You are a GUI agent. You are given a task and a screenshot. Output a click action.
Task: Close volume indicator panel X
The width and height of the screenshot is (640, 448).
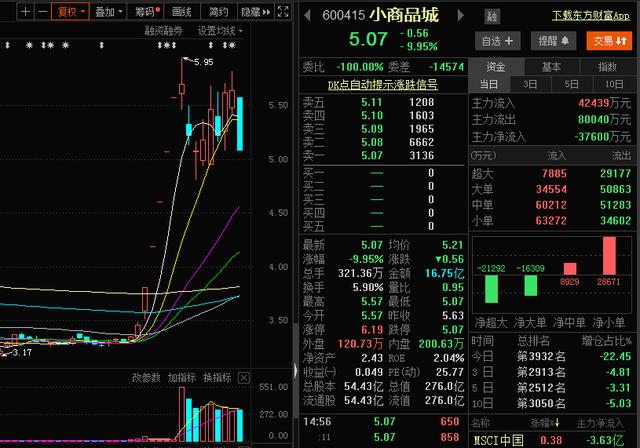(244, 378)
